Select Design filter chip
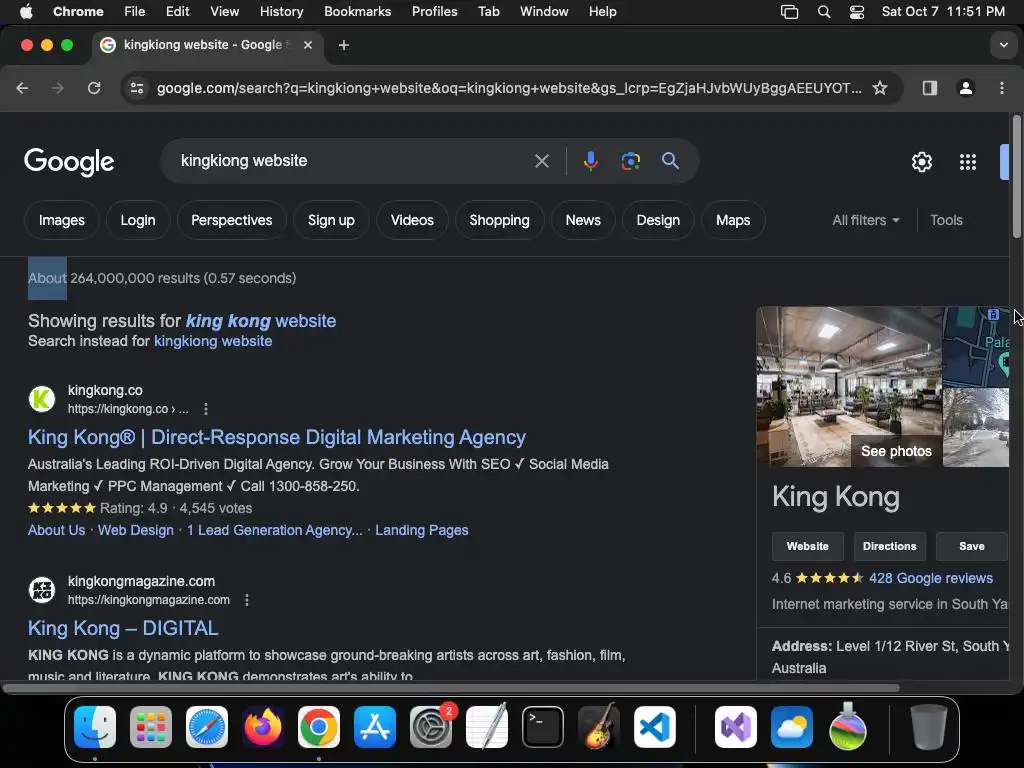Image resolution: width=1024 pixels, height=768 pixels. [658, 220]
